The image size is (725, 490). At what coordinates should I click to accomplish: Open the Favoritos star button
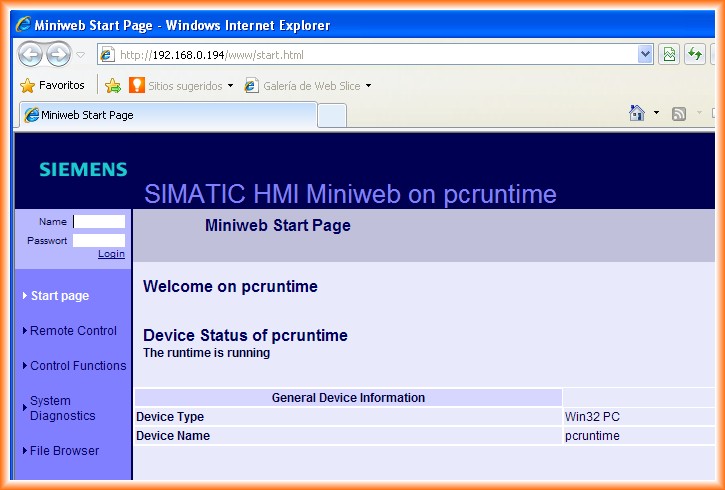[53, 86]
